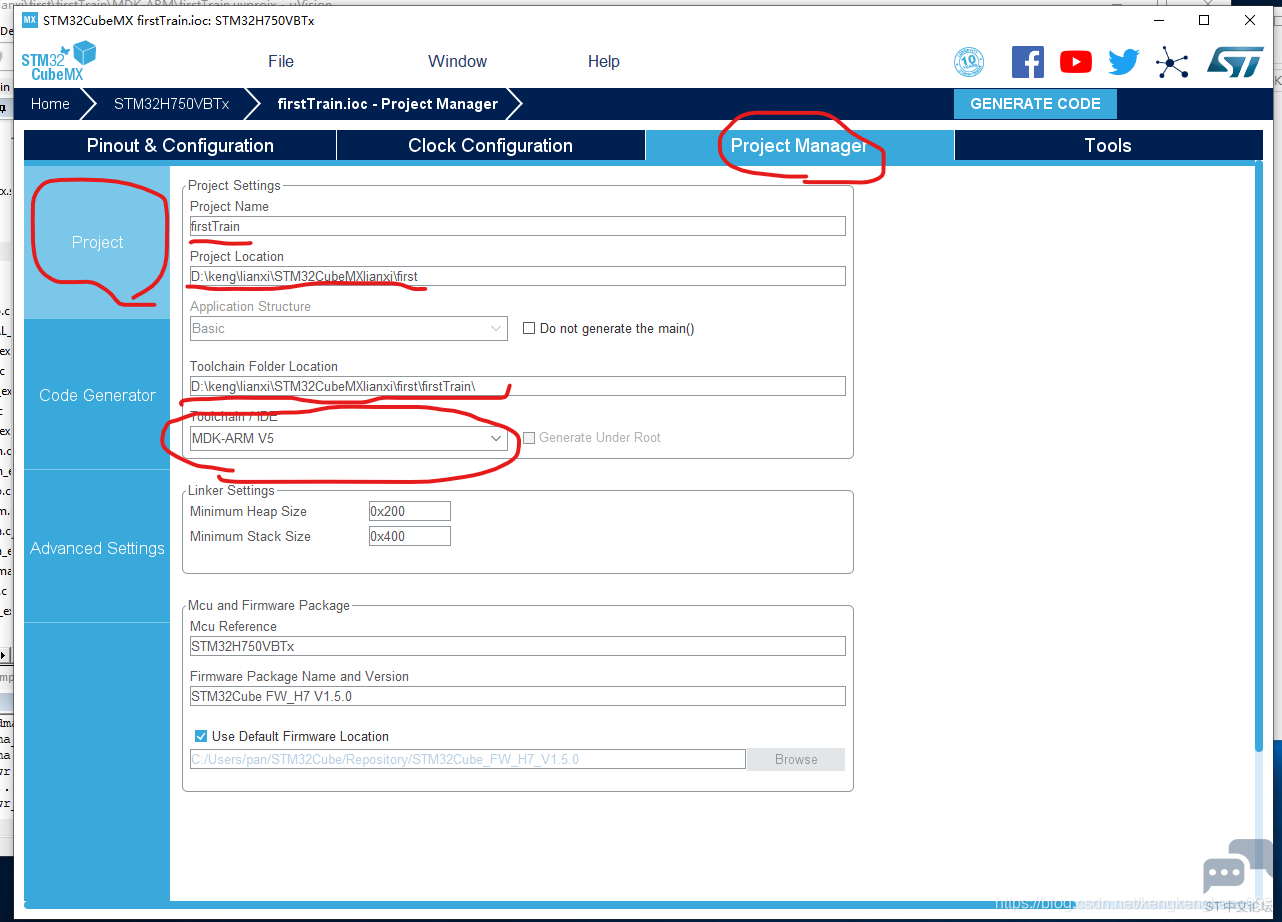Viewport: 1282px width, 922px height.
Task: Click the GENERATE CODE button
Action: (1035, 104)
